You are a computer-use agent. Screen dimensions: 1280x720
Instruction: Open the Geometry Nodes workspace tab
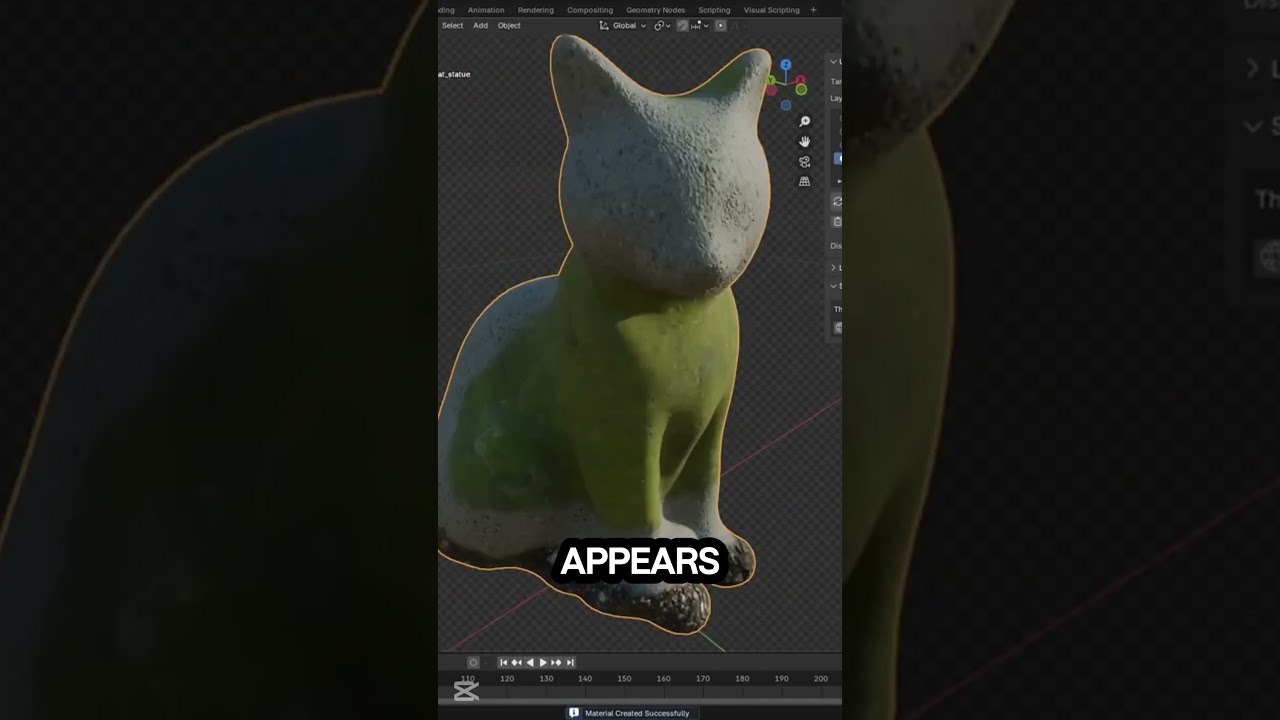(x=656, y=10)
